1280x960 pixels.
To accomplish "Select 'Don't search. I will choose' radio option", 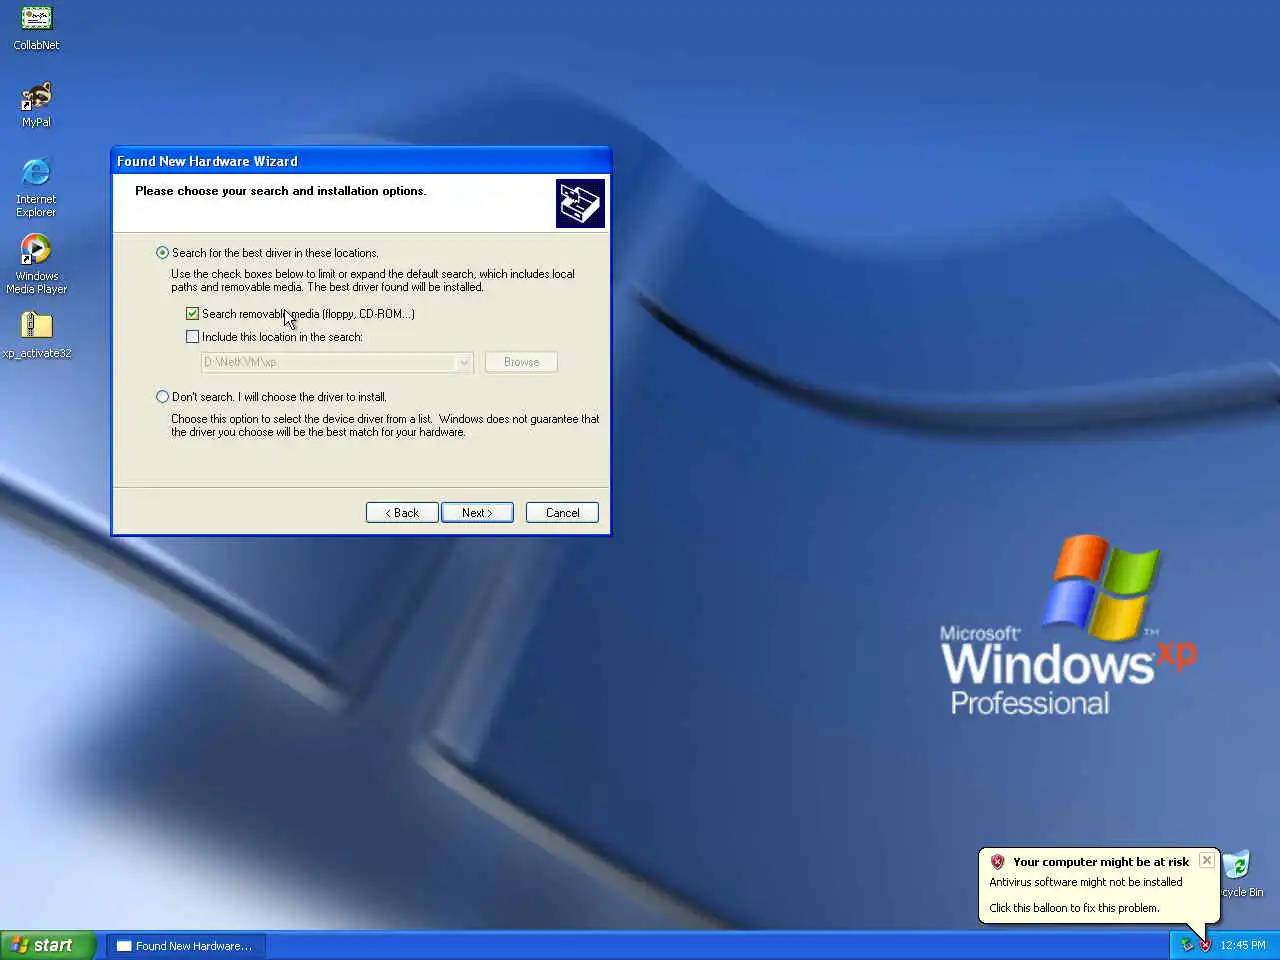I will pos(162,397).
